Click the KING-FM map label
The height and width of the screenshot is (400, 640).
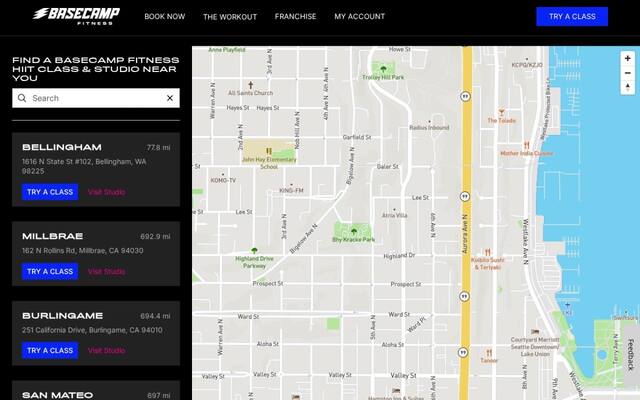[291, 190]
